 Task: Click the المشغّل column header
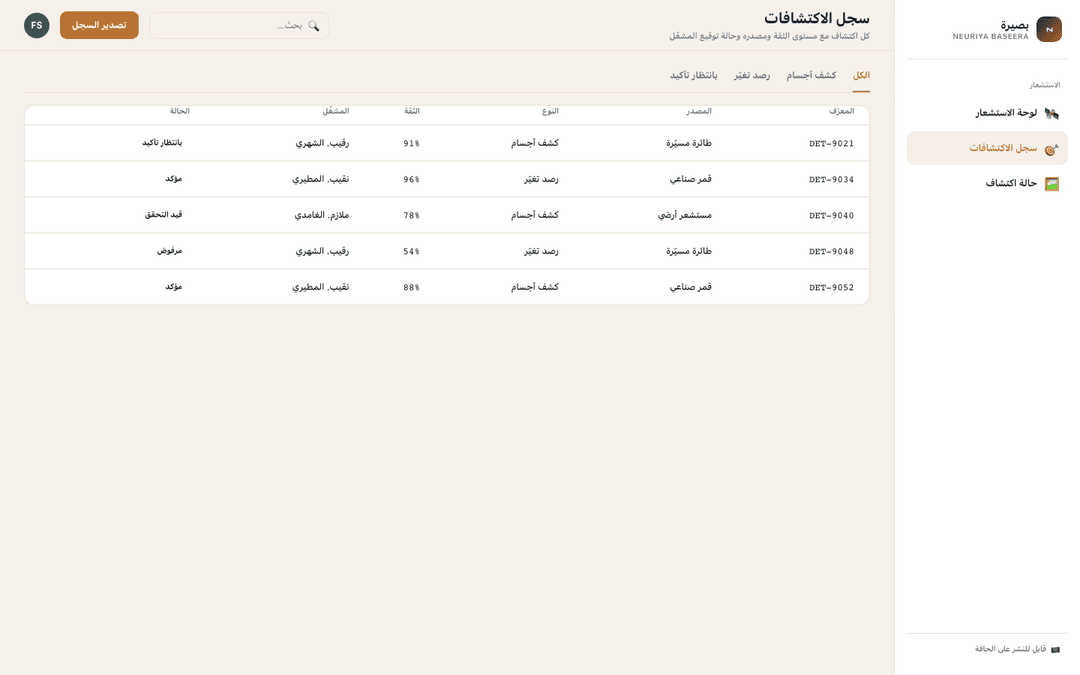click(336, 111)
